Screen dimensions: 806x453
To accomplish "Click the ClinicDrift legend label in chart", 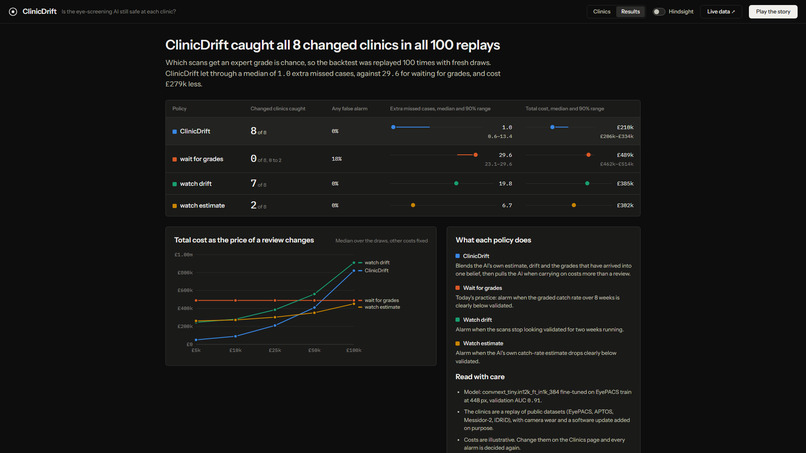I will [376, 270].
